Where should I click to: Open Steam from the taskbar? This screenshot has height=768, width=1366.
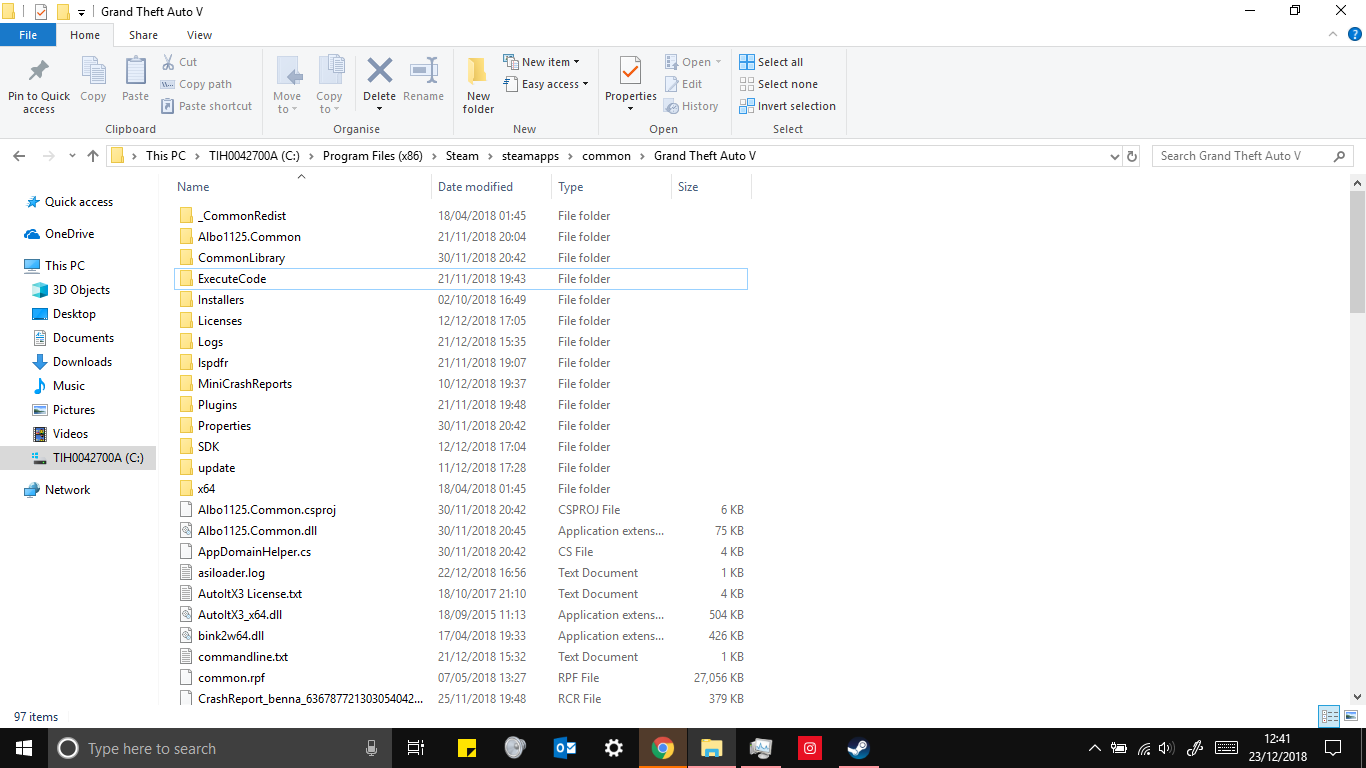[x=858, y=748]
